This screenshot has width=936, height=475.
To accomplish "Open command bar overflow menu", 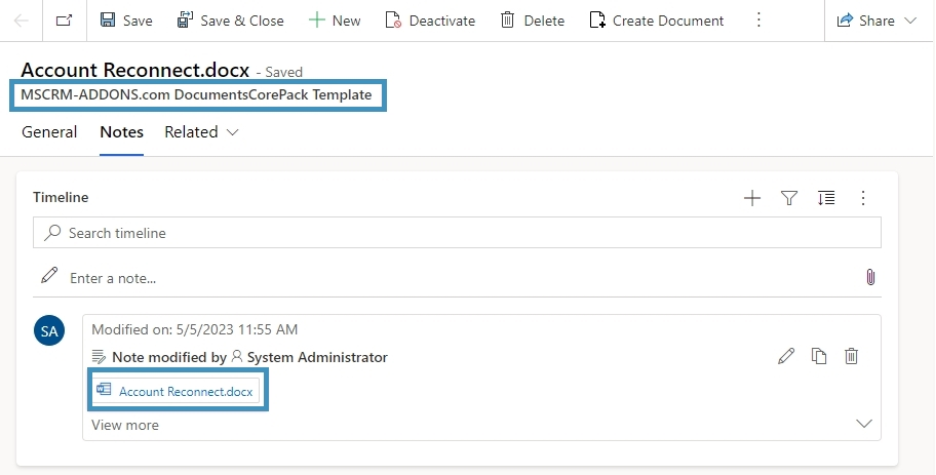I will [758, 20].
